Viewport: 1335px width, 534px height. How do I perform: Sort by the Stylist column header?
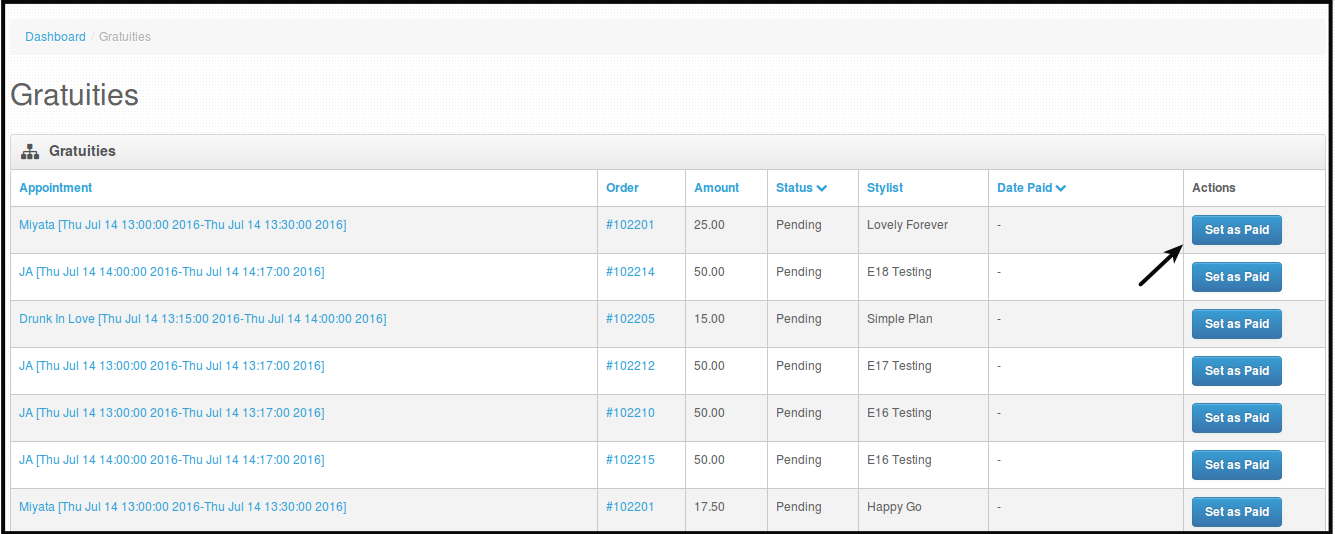tap(885, 188)
